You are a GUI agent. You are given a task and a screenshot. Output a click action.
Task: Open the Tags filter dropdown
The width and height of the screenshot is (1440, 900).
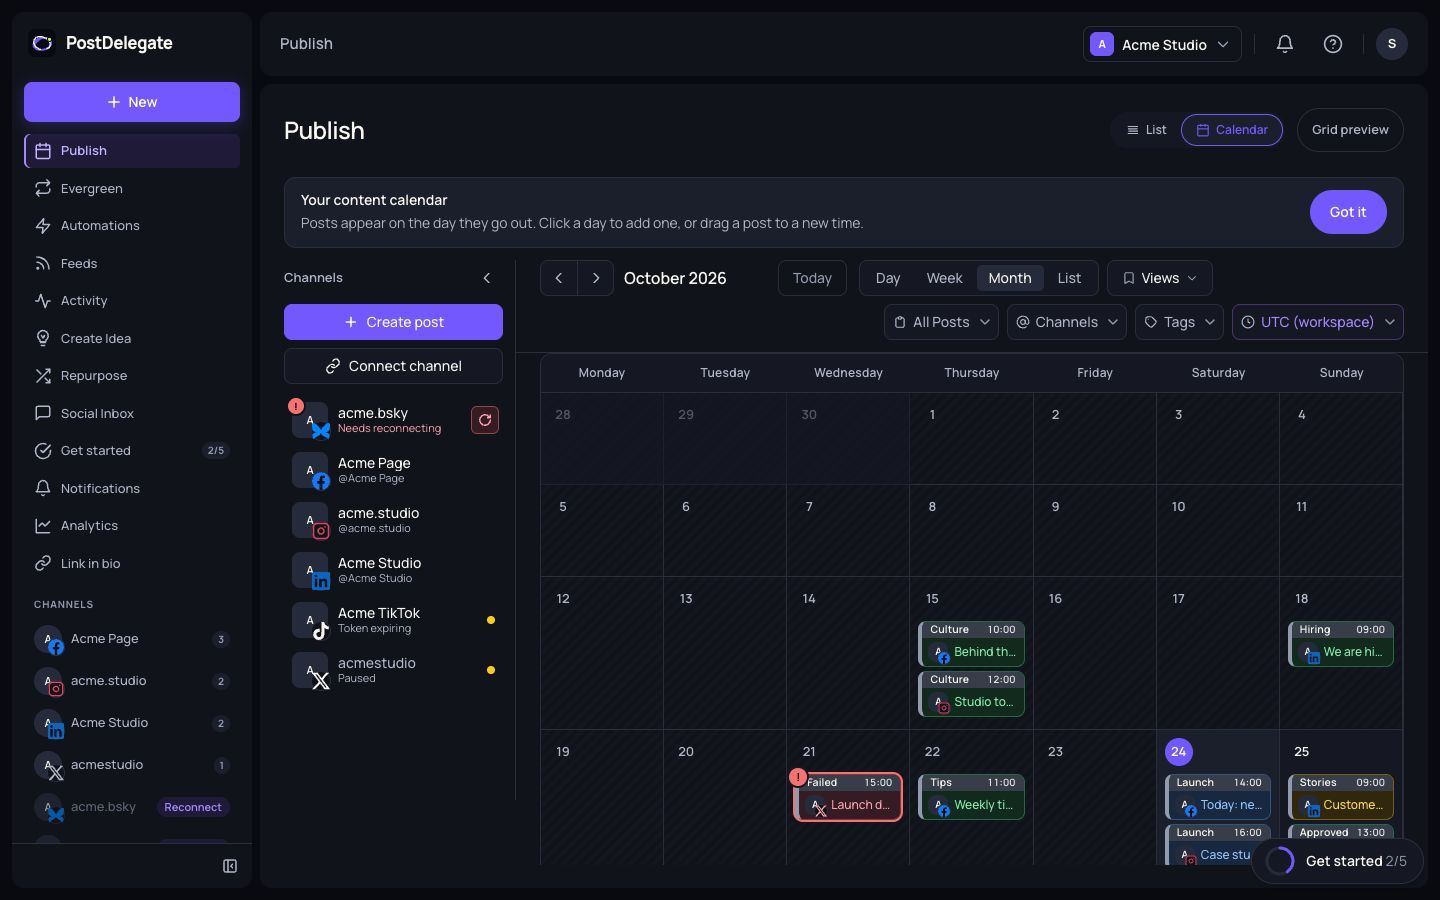point(1179,322)
